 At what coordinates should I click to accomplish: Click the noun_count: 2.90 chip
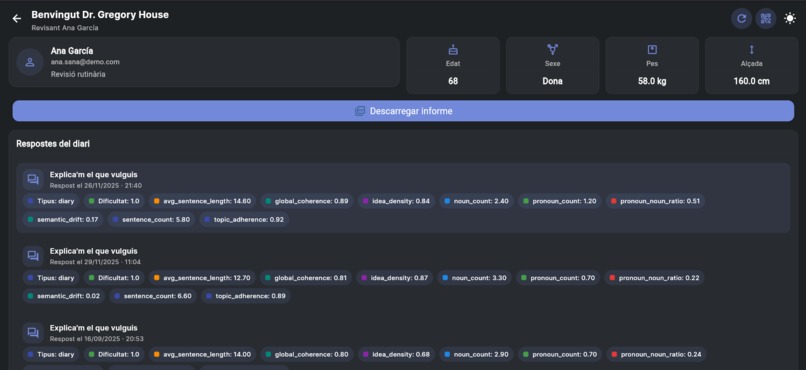(476, 354)
